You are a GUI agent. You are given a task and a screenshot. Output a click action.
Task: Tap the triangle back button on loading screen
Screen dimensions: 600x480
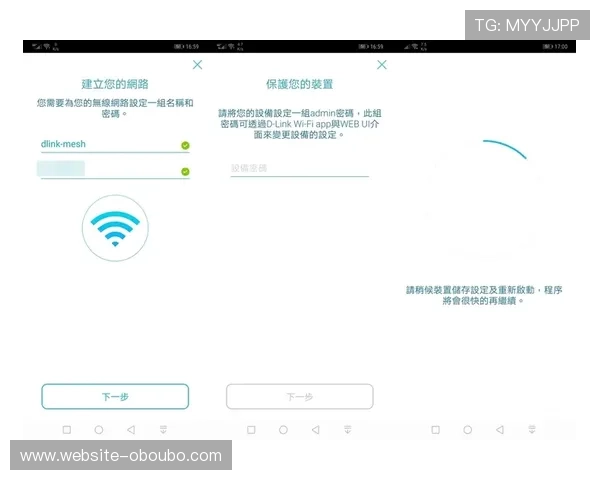pyautogui.click(x=500, y=430)
